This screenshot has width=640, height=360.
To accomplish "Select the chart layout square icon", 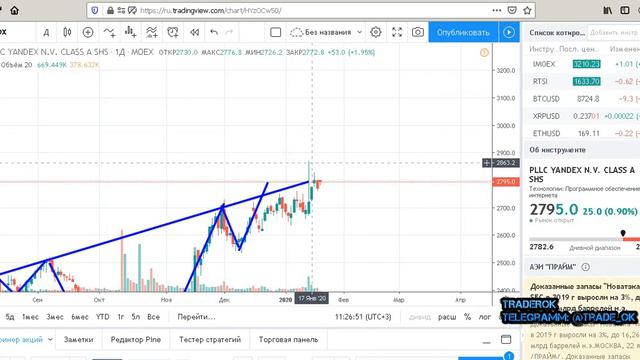I will point(276,32).
